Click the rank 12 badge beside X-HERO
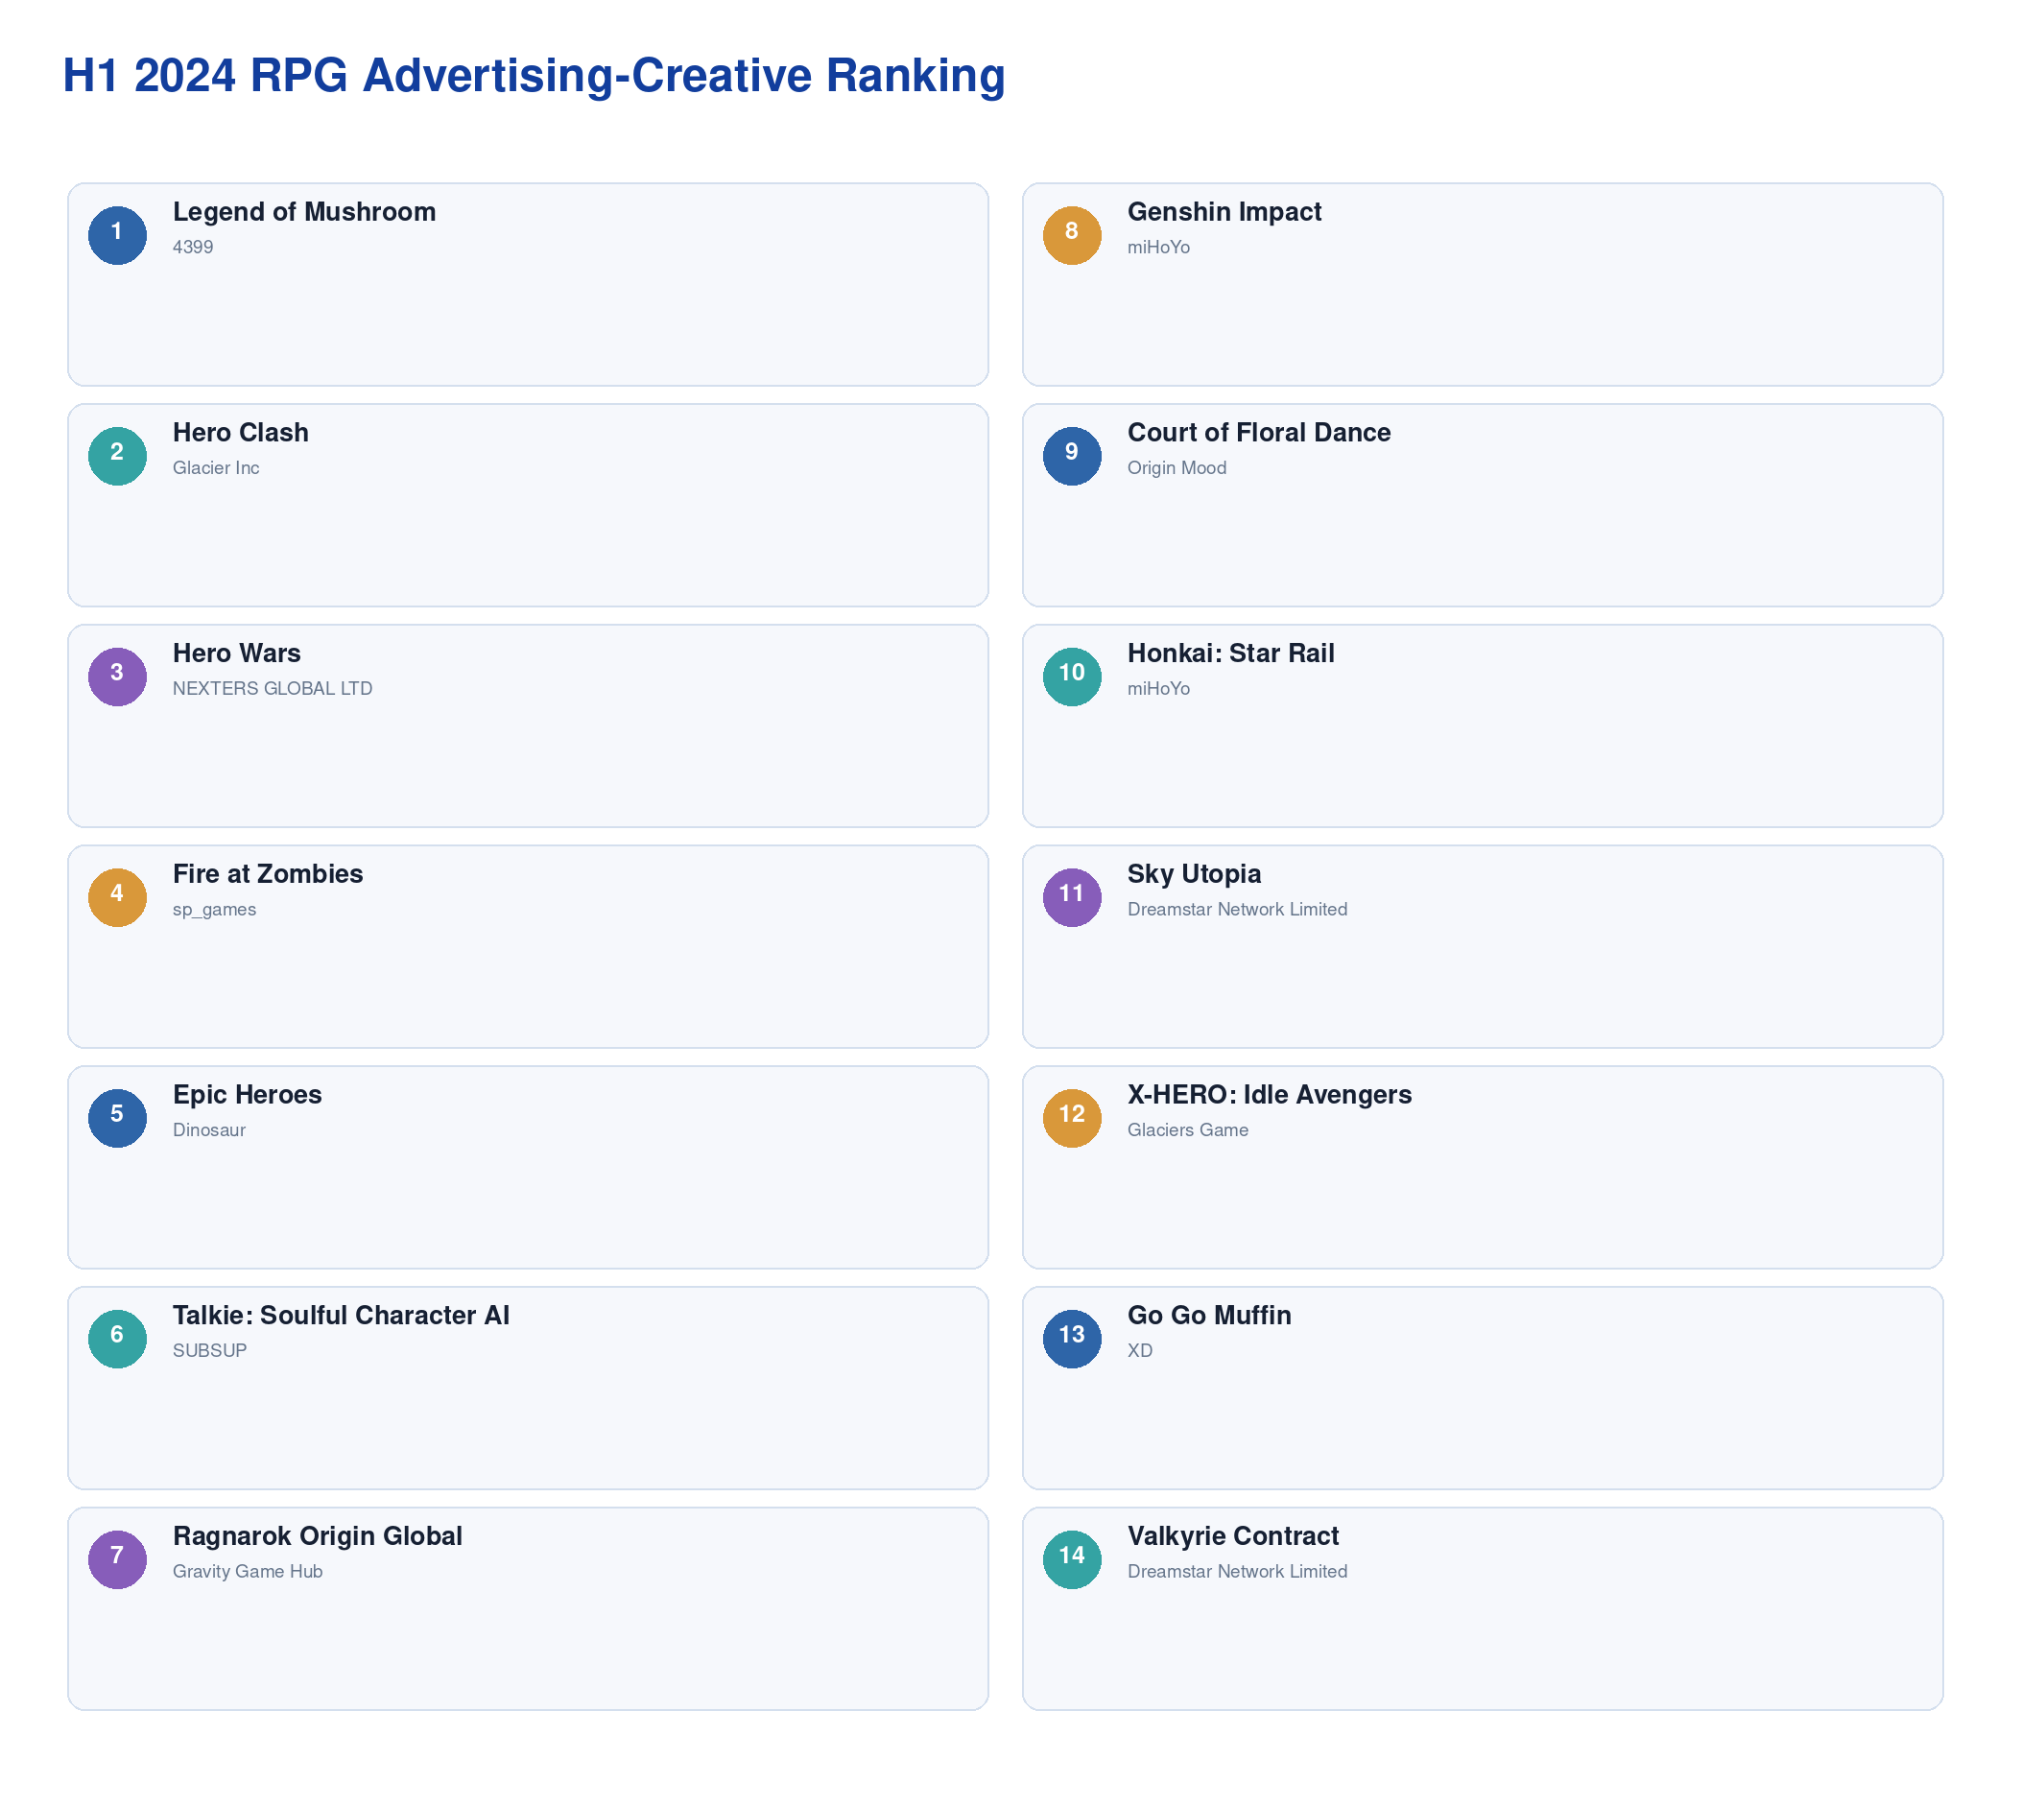Viewport: 2044px width, 1806px height. pos(1074,1120)
